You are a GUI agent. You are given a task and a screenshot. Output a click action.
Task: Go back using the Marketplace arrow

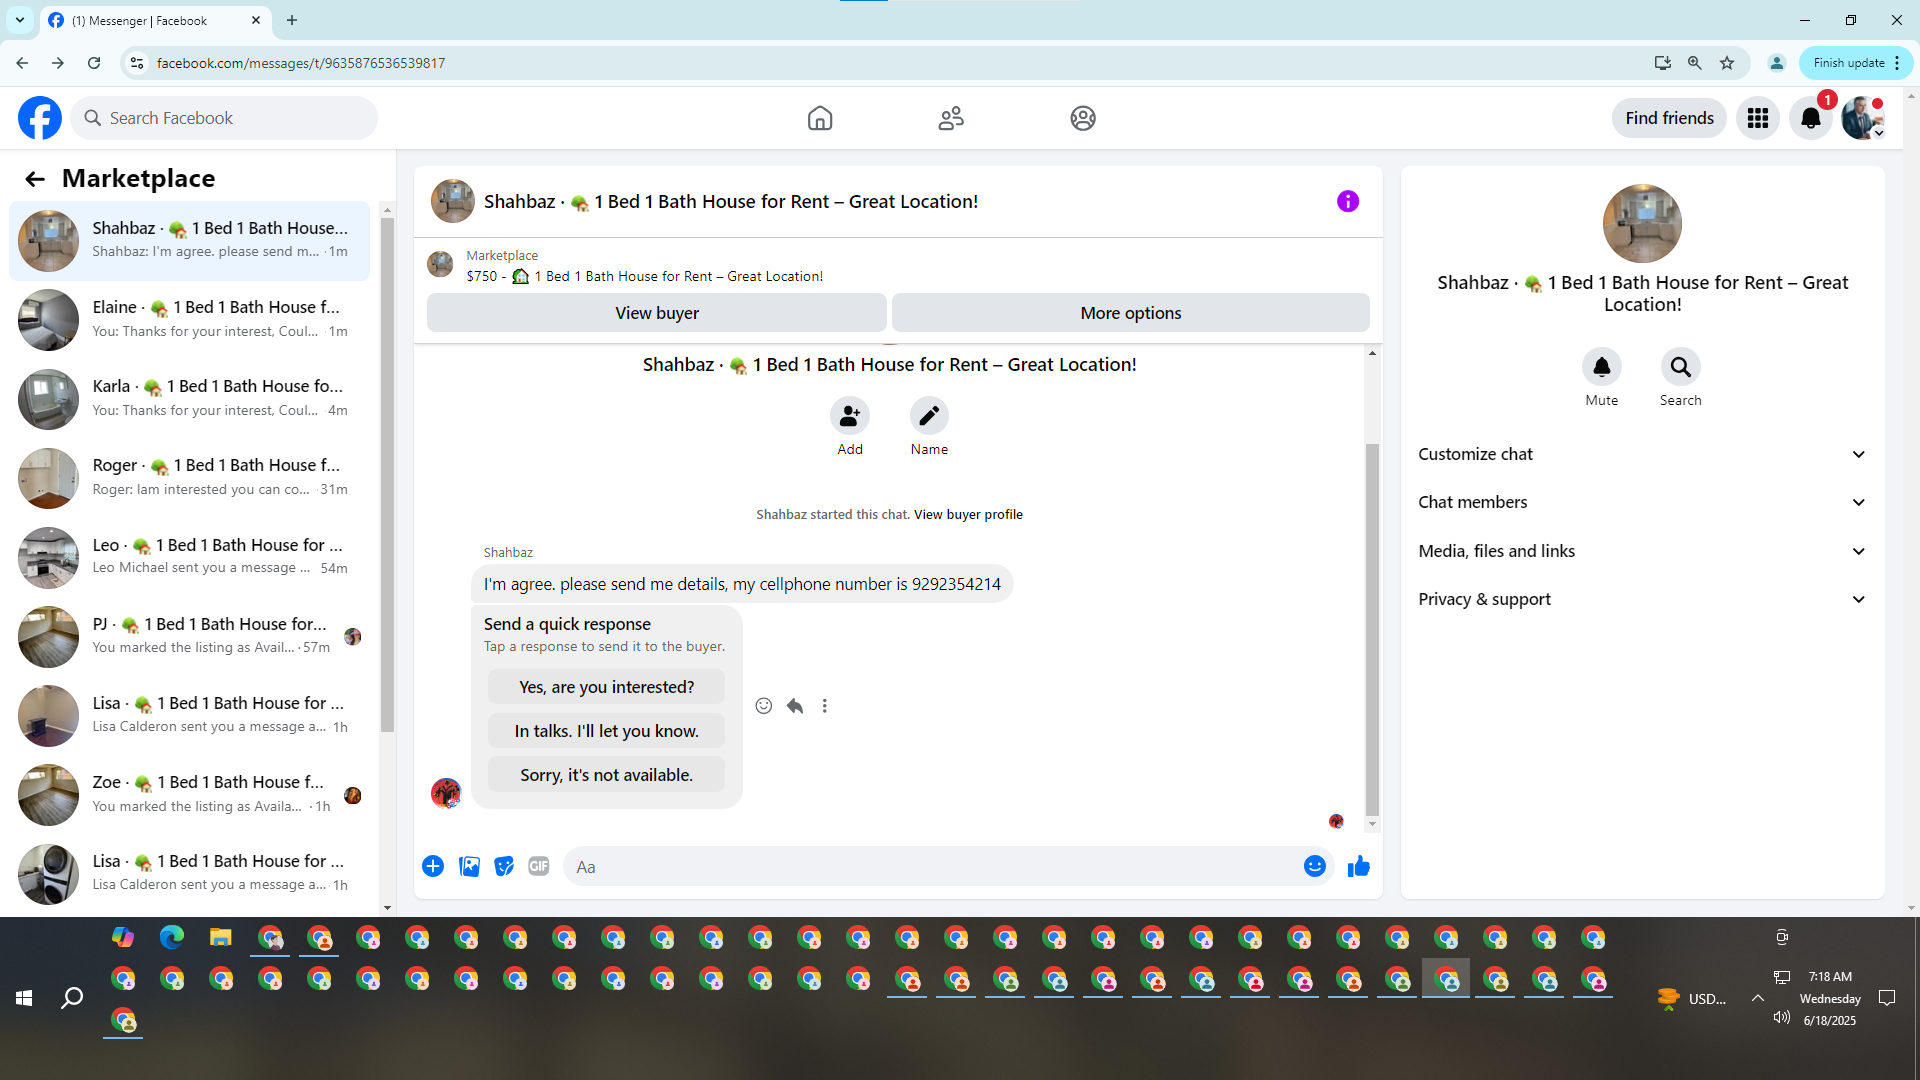tap(35, 179)
